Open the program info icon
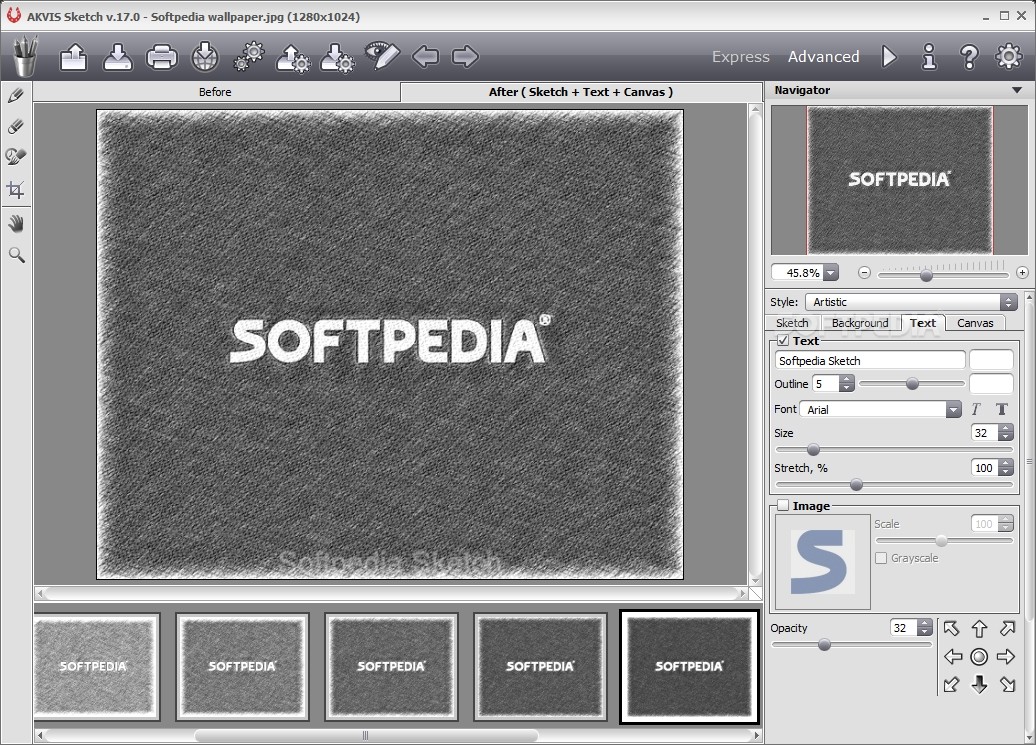This screenshot has width=1036, height=745. 929,57
